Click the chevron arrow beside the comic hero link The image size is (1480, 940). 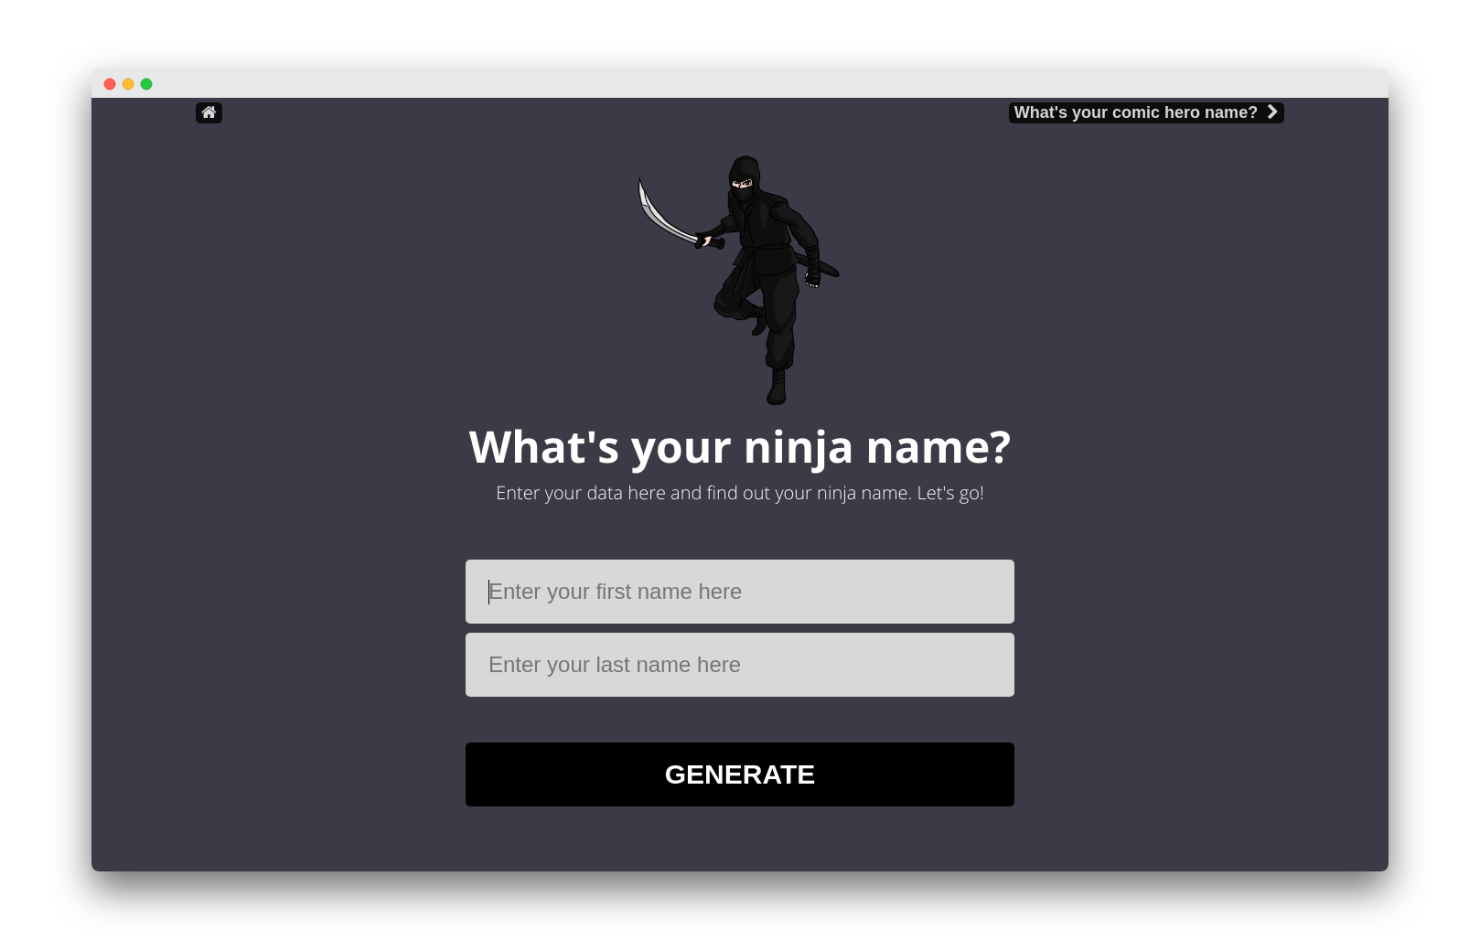coord(1272,112)
